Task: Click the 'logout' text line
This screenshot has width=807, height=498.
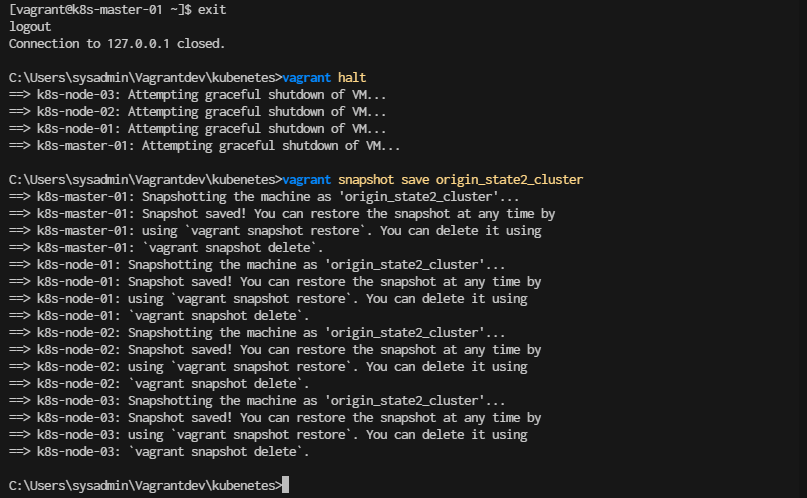Action: point(30,27)
